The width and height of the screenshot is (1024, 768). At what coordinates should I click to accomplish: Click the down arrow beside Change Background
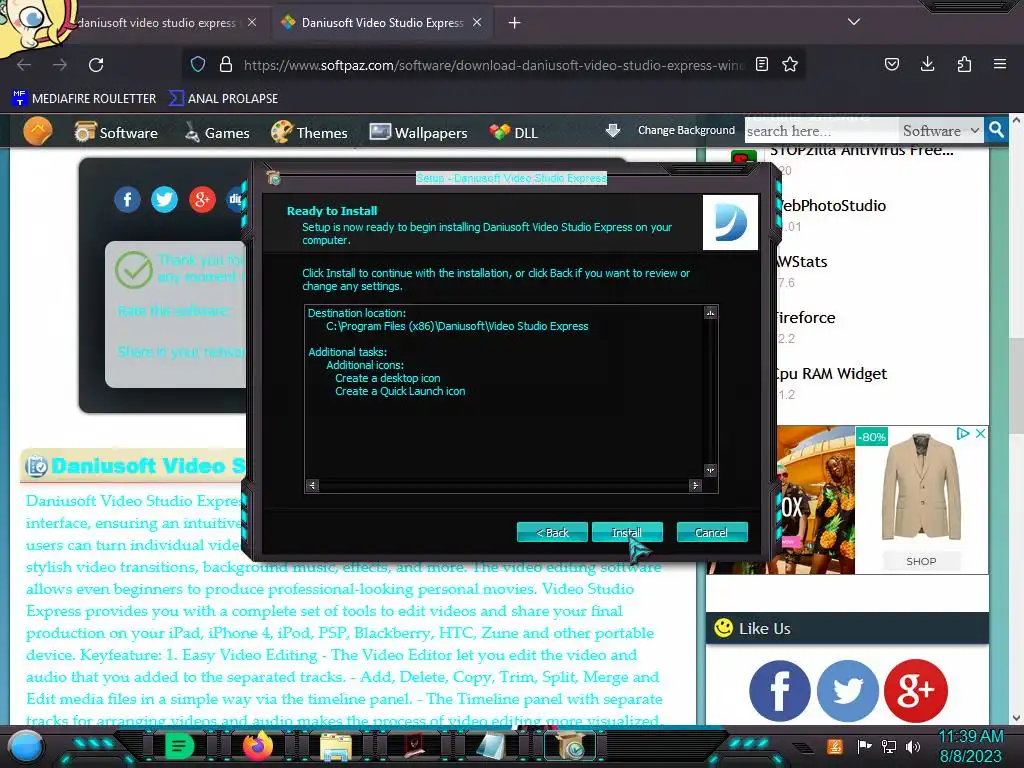tap(613, 131)
